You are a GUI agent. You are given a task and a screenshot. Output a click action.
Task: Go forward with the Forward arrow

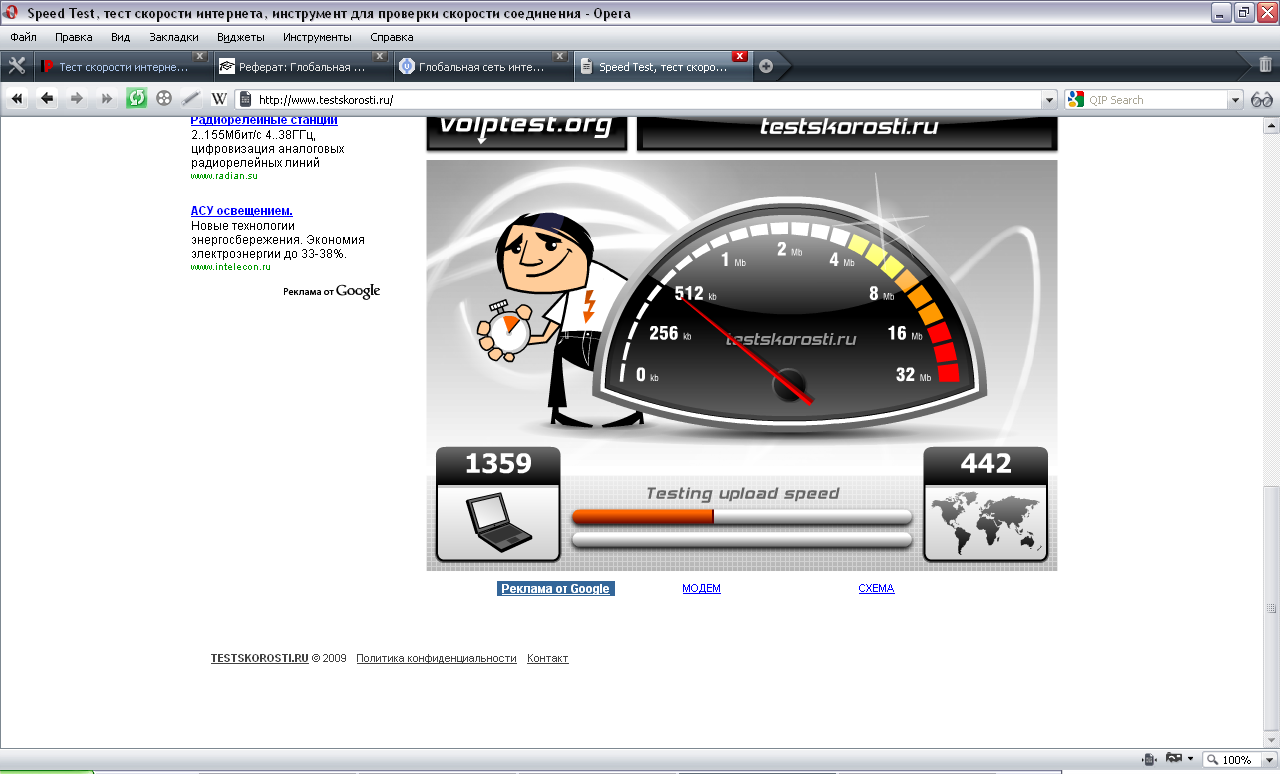[77, 99]
